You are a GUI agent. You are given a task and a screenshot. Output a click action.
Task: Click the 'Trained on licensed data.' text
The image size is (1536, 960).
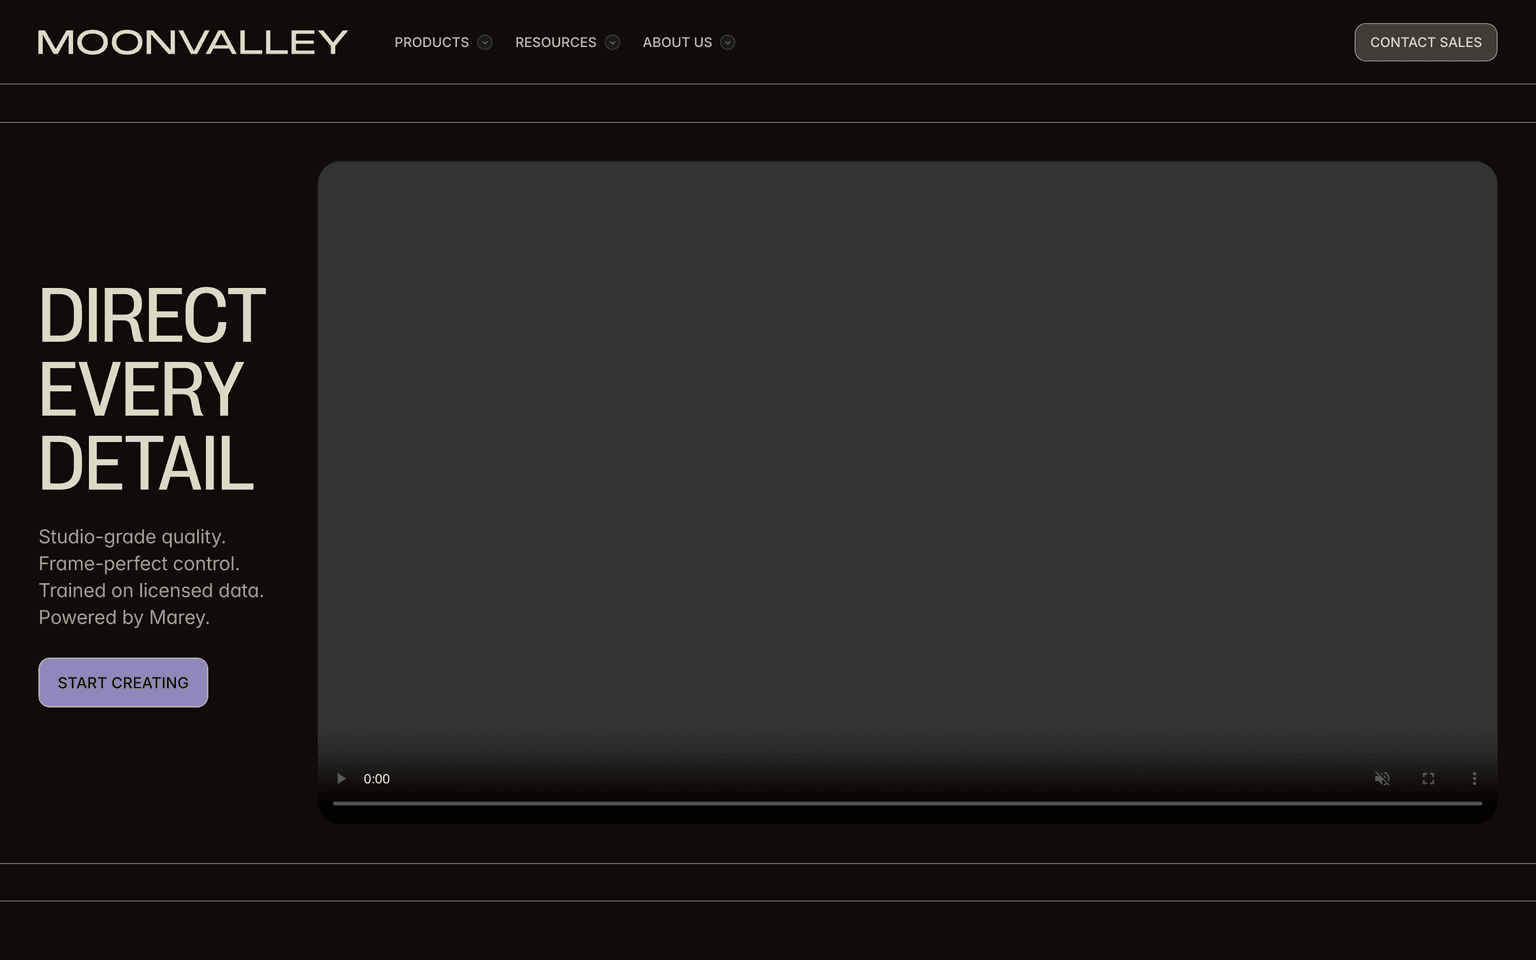pos(151,590)
